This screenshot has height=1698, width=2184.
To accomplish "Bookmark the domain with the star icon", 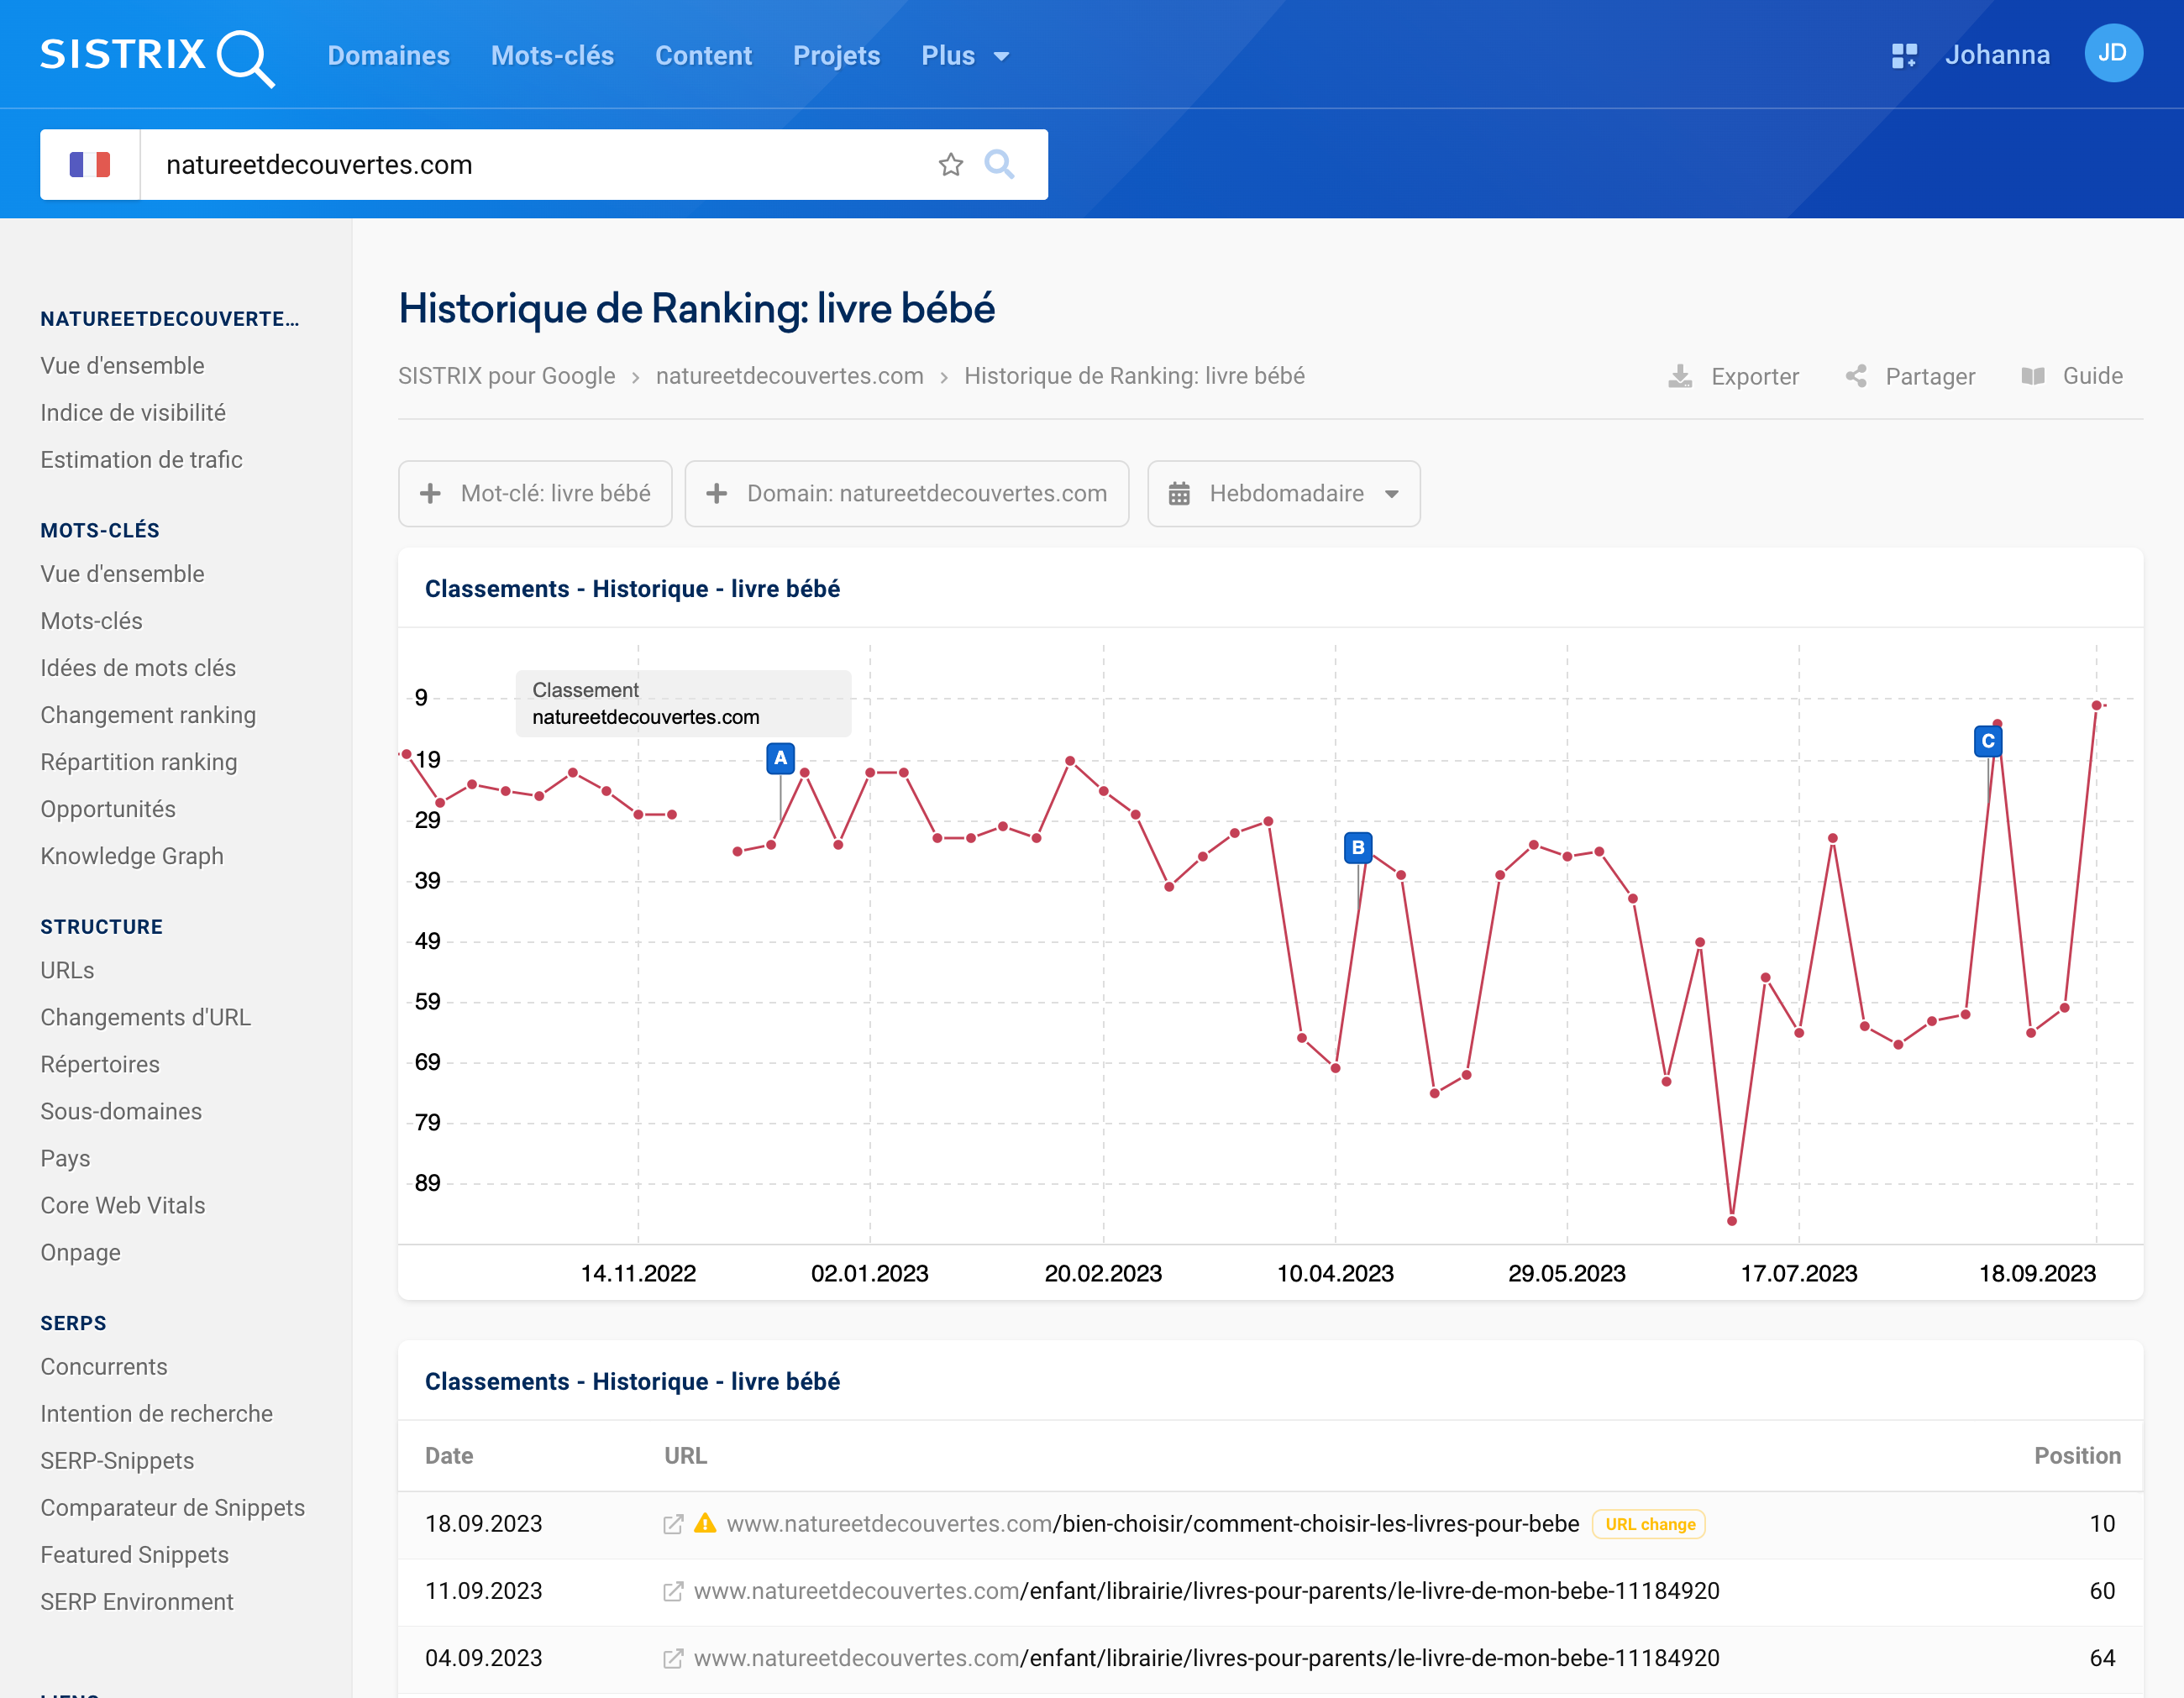I will [951, 164].
